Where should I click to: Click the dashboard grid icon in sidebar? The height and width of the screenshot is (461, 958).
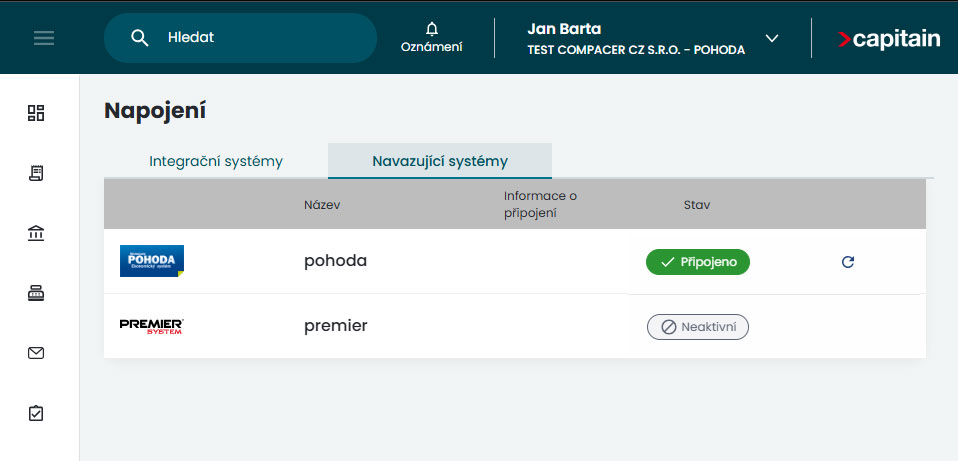pos(36,113)
